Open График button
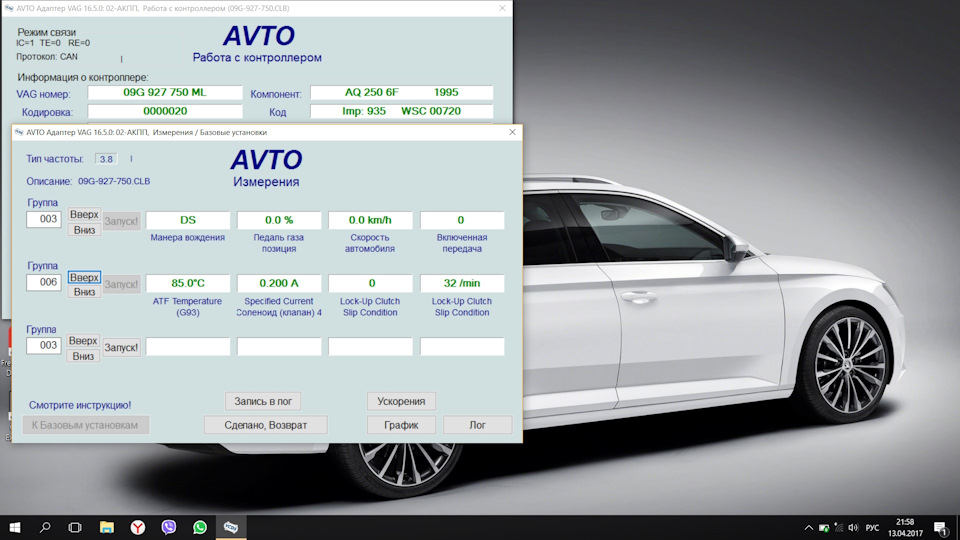 pos(401,425)
